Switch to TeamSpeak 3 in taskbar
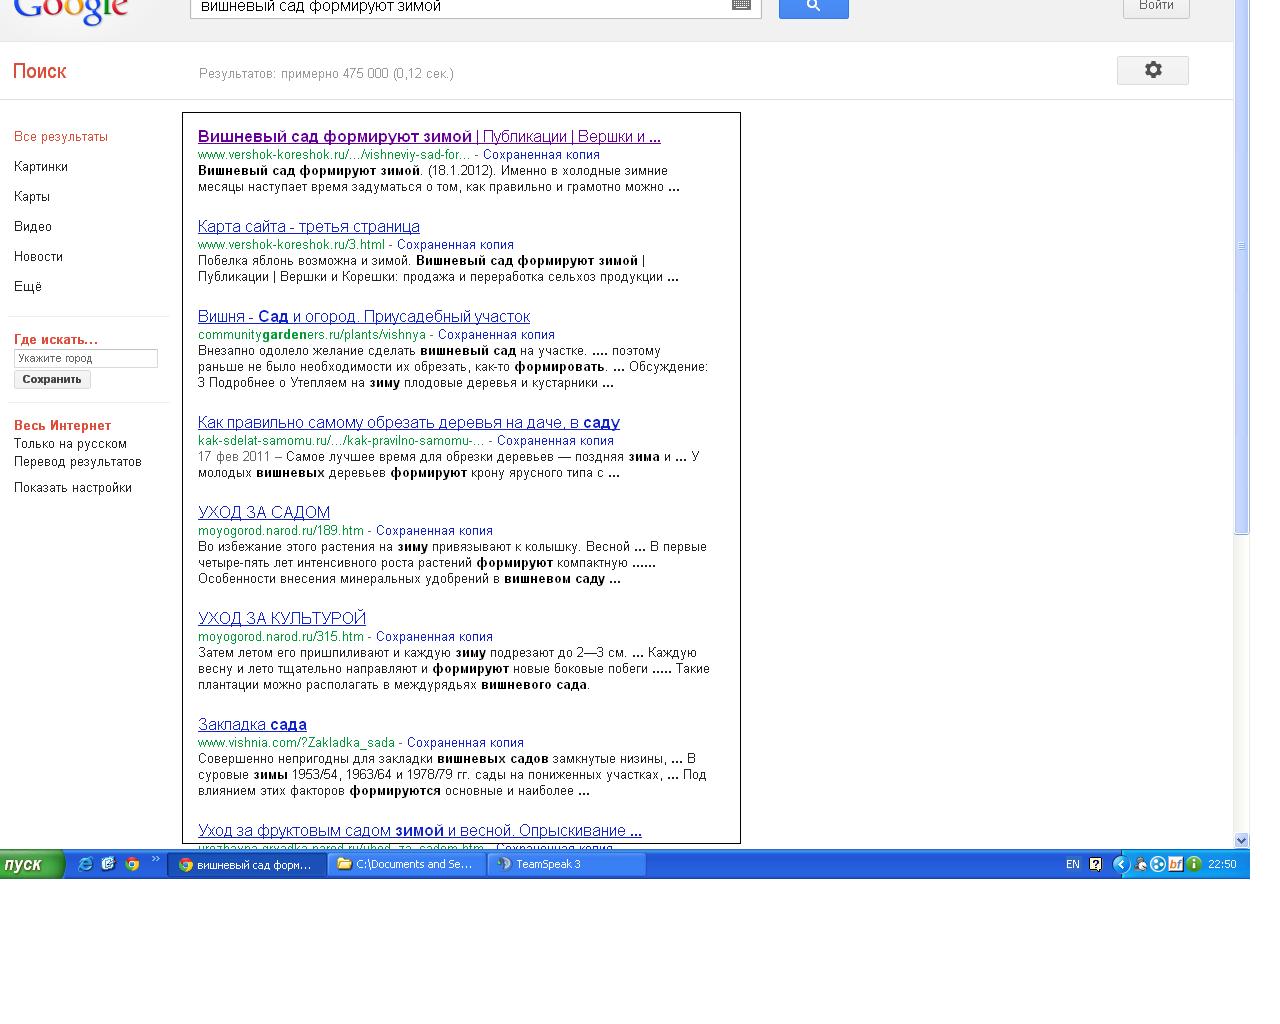This screenshot has width=1280, height=1024. (x=566, y=864)
